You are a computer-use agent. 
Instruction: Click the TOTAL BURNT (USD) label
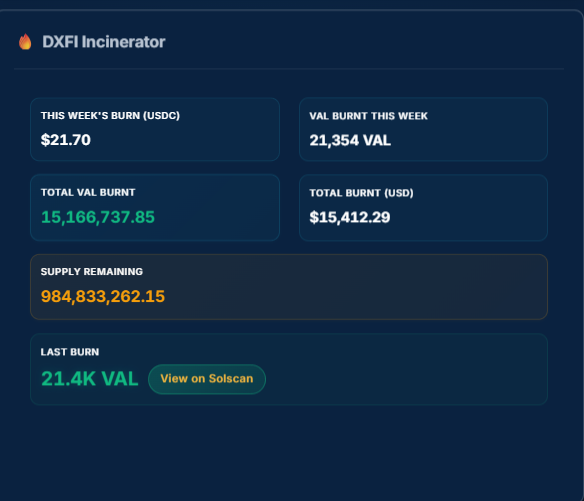(x=361, y=193)
